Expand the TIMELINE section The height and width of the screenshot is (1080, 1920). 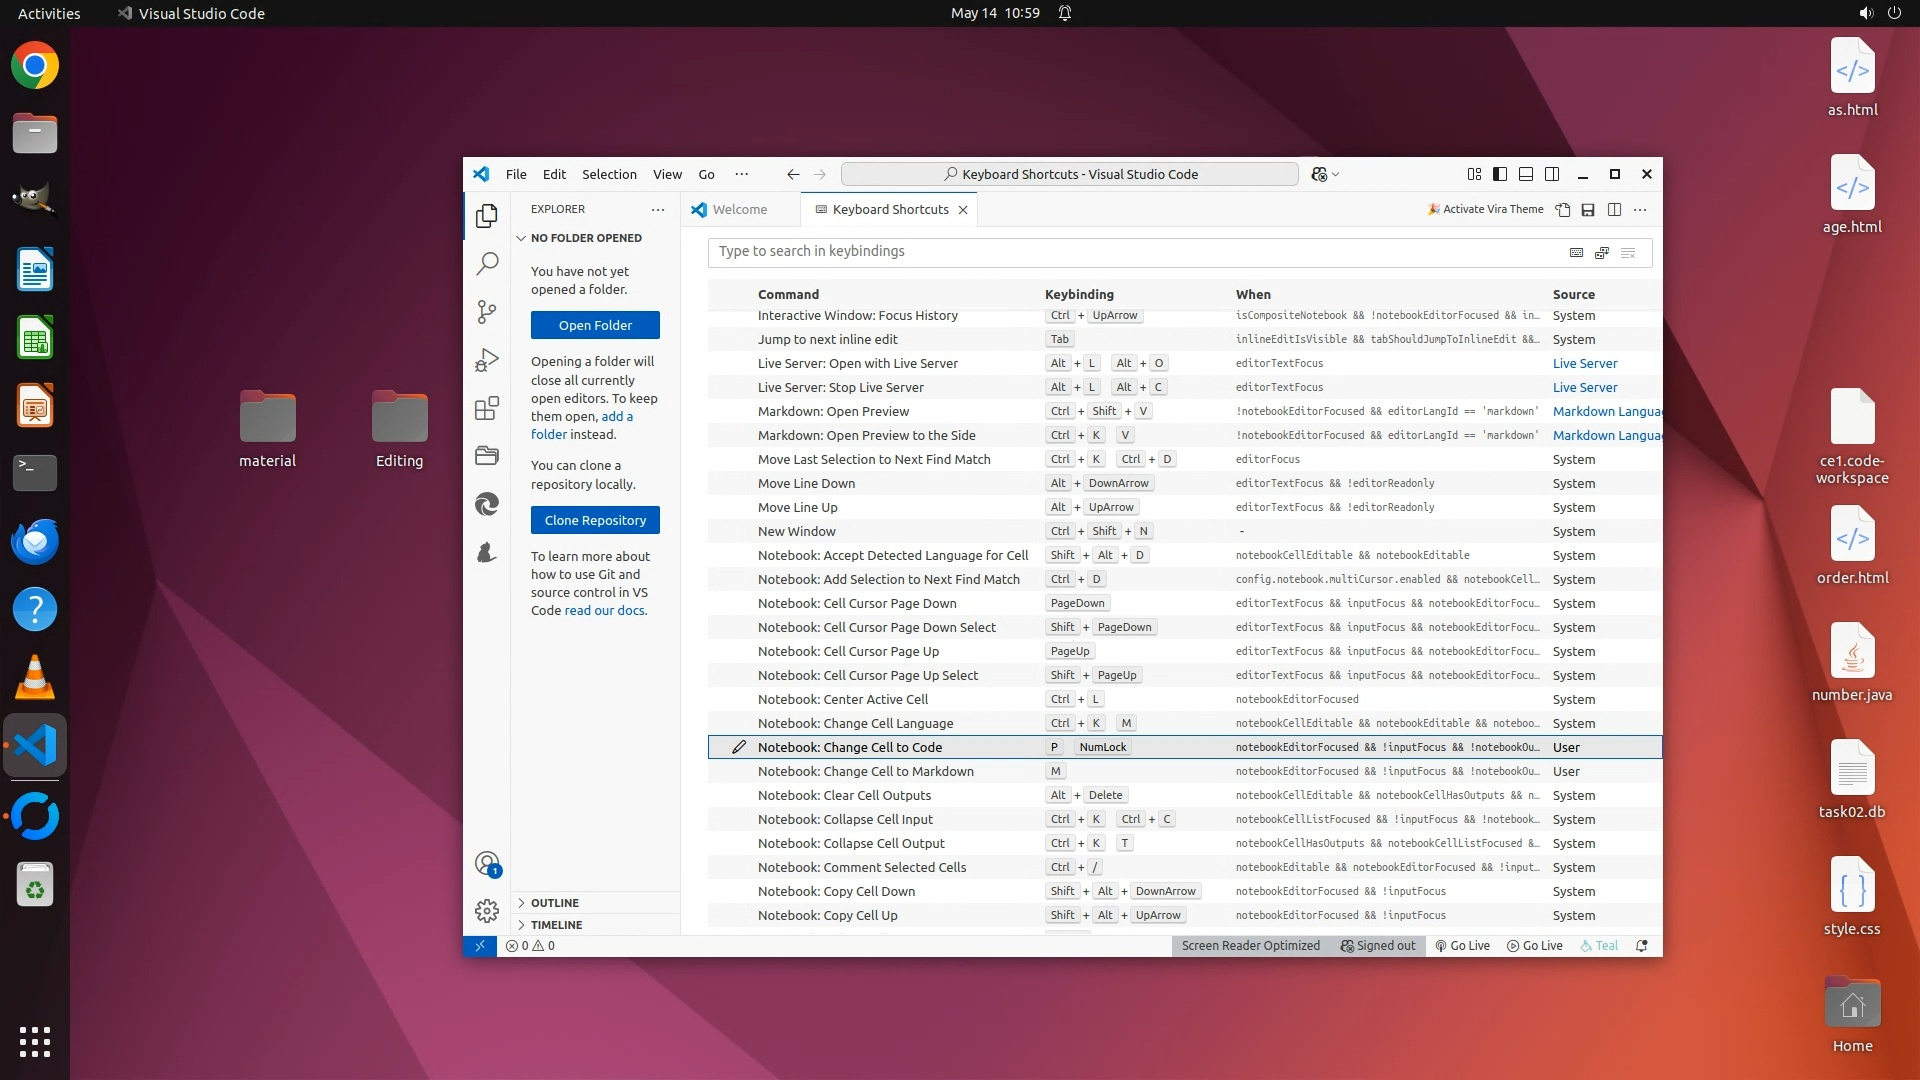pos(556,925)
